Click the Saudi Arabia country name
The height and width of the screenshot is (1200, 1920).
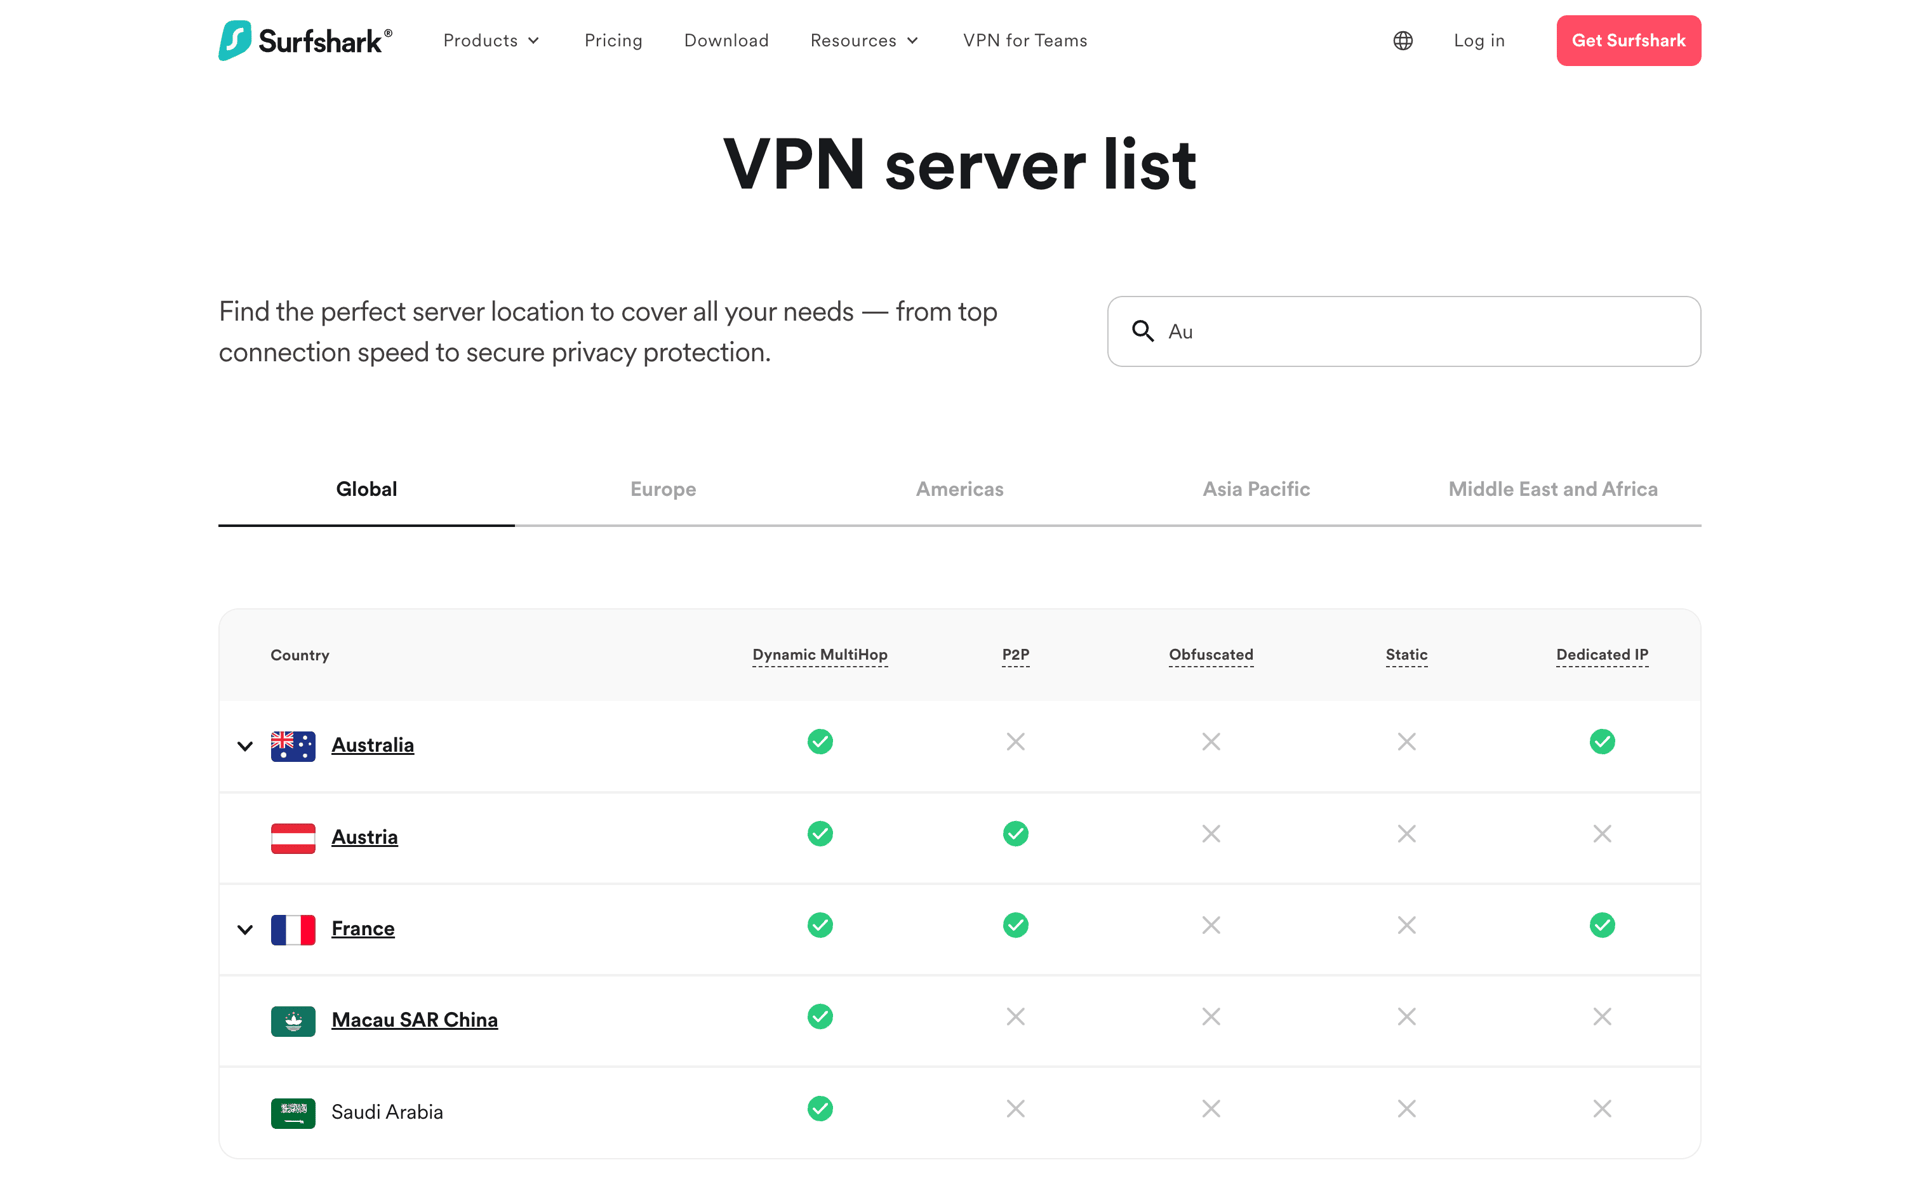tap(387, 1113)
